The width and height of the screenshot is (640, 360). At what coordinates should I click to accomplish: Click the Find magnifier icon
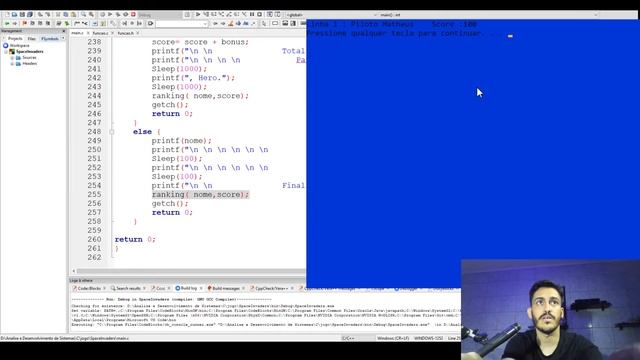click(x=83, y=14)
